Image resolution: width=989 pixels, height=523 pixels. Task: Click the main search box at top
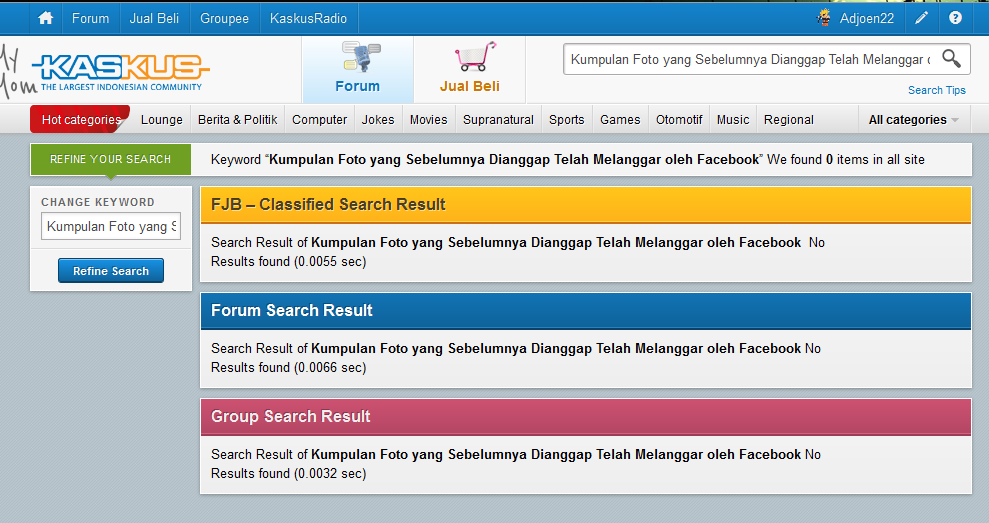pos(751,59)
